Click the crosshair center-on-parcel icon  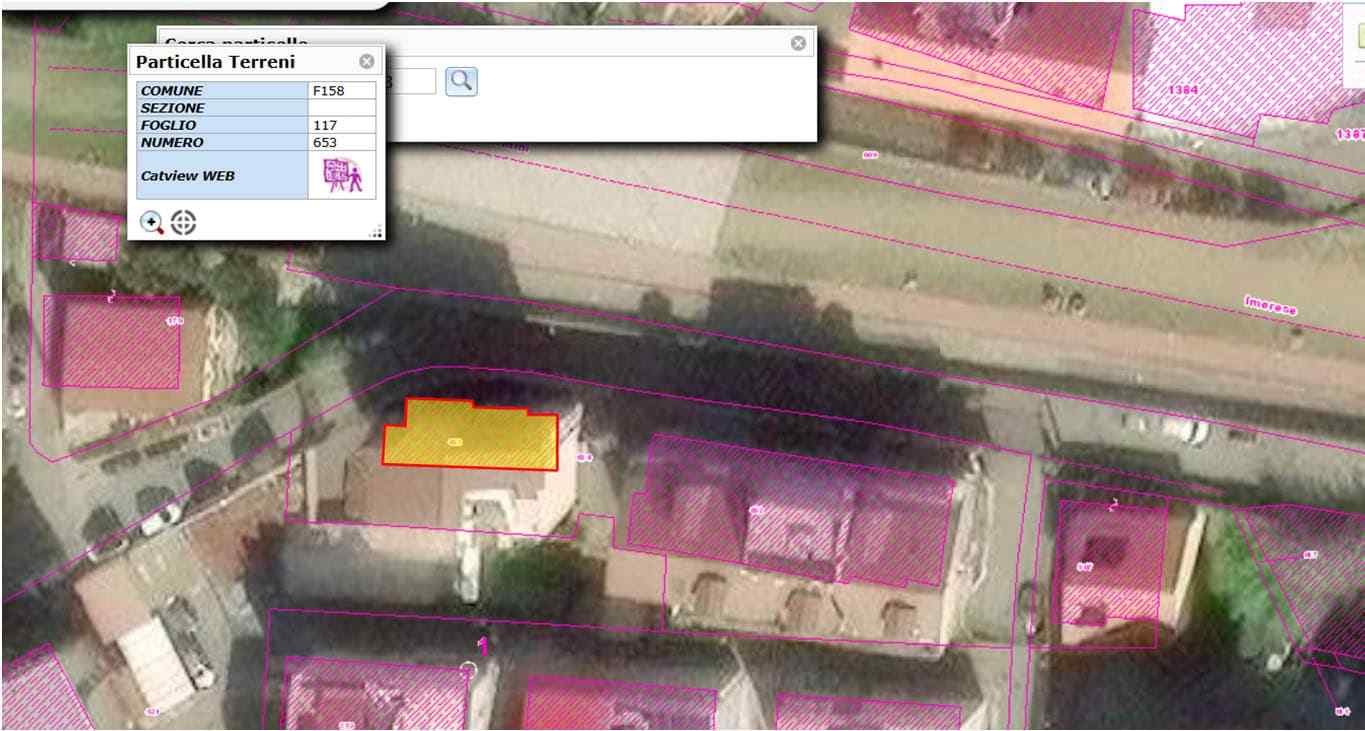[183, 223]
